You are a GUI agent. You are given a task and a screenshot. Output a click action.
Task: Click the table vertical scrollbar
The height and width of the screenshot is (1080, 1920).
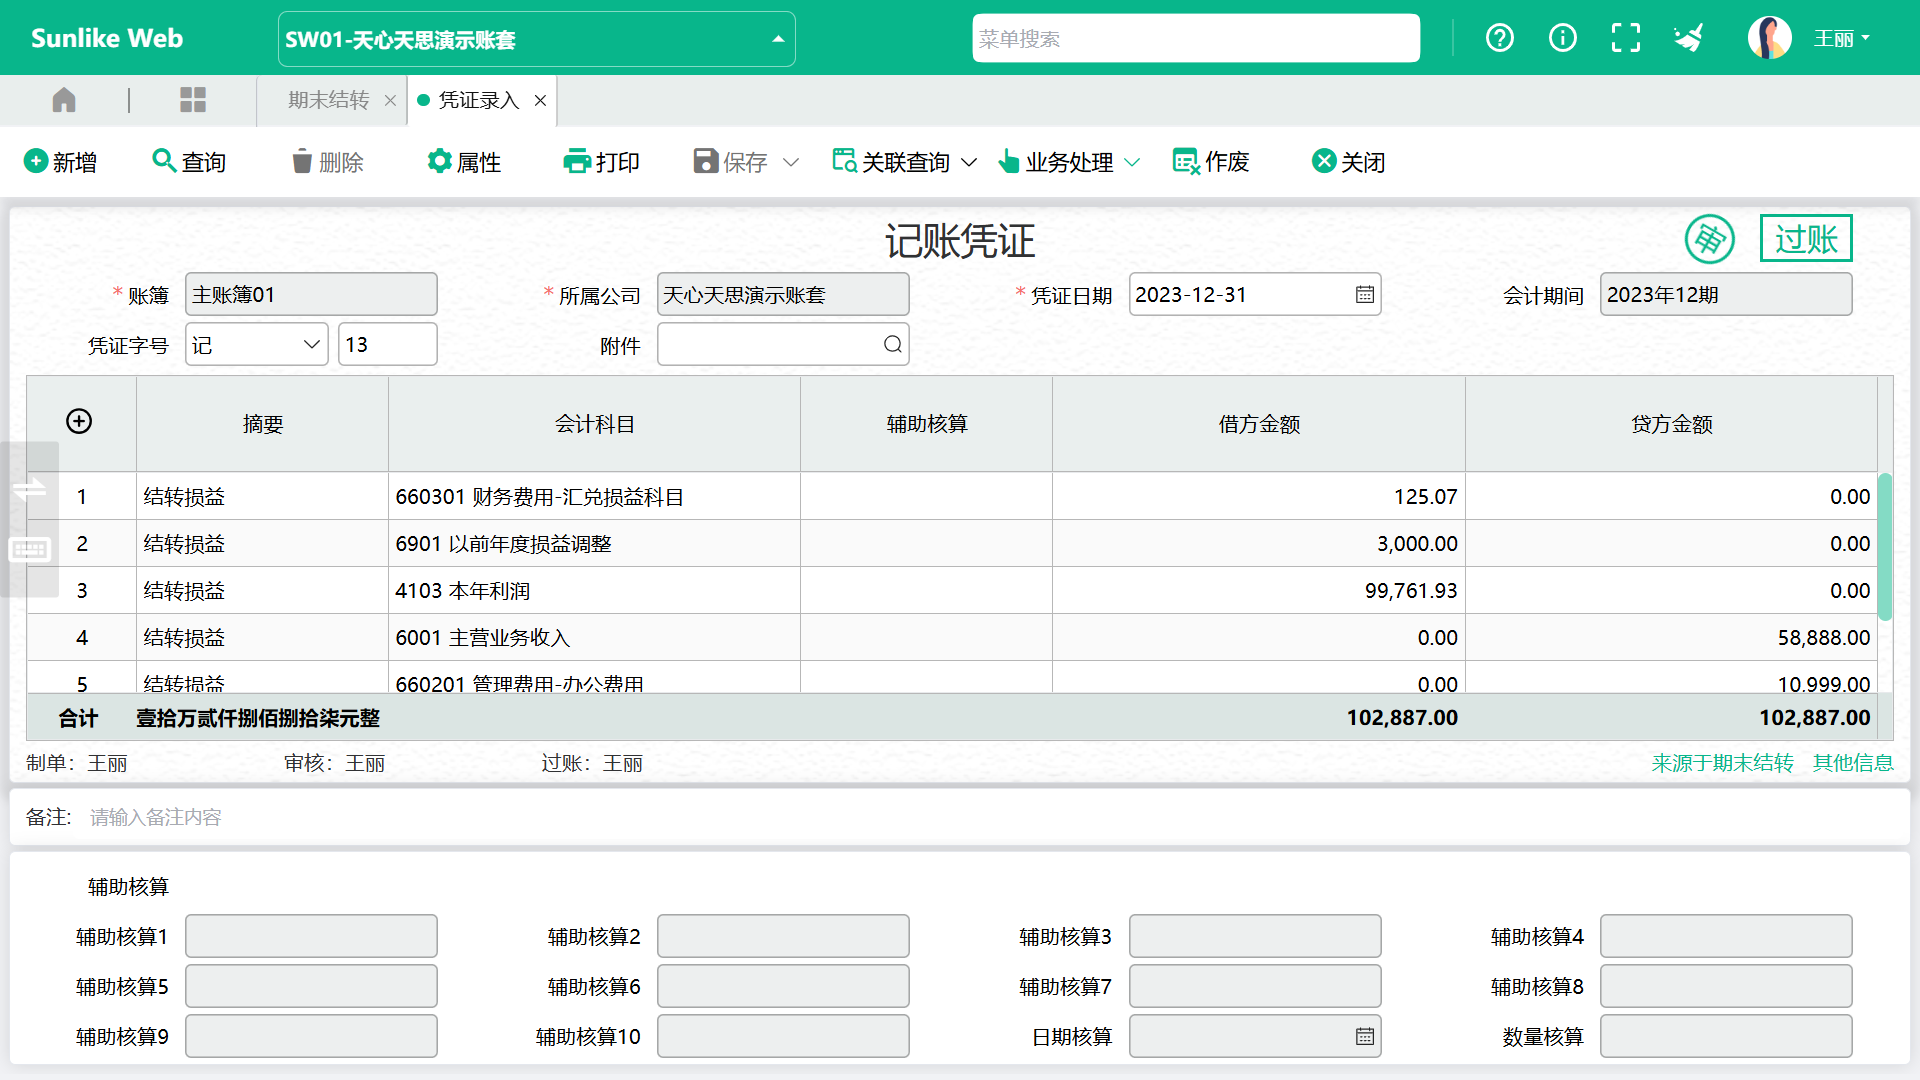pos(1885,547)
